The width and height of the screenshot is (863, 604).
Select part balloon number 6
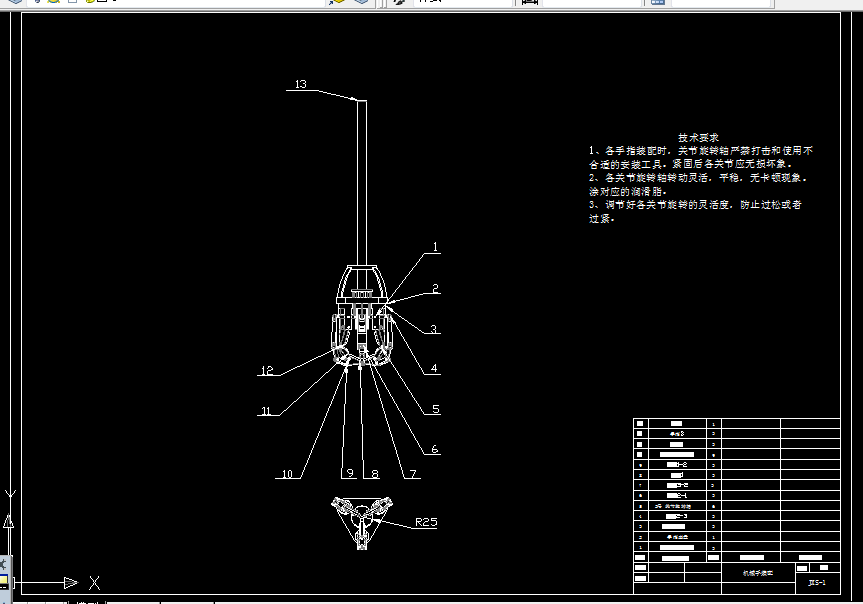pos(435,449)
